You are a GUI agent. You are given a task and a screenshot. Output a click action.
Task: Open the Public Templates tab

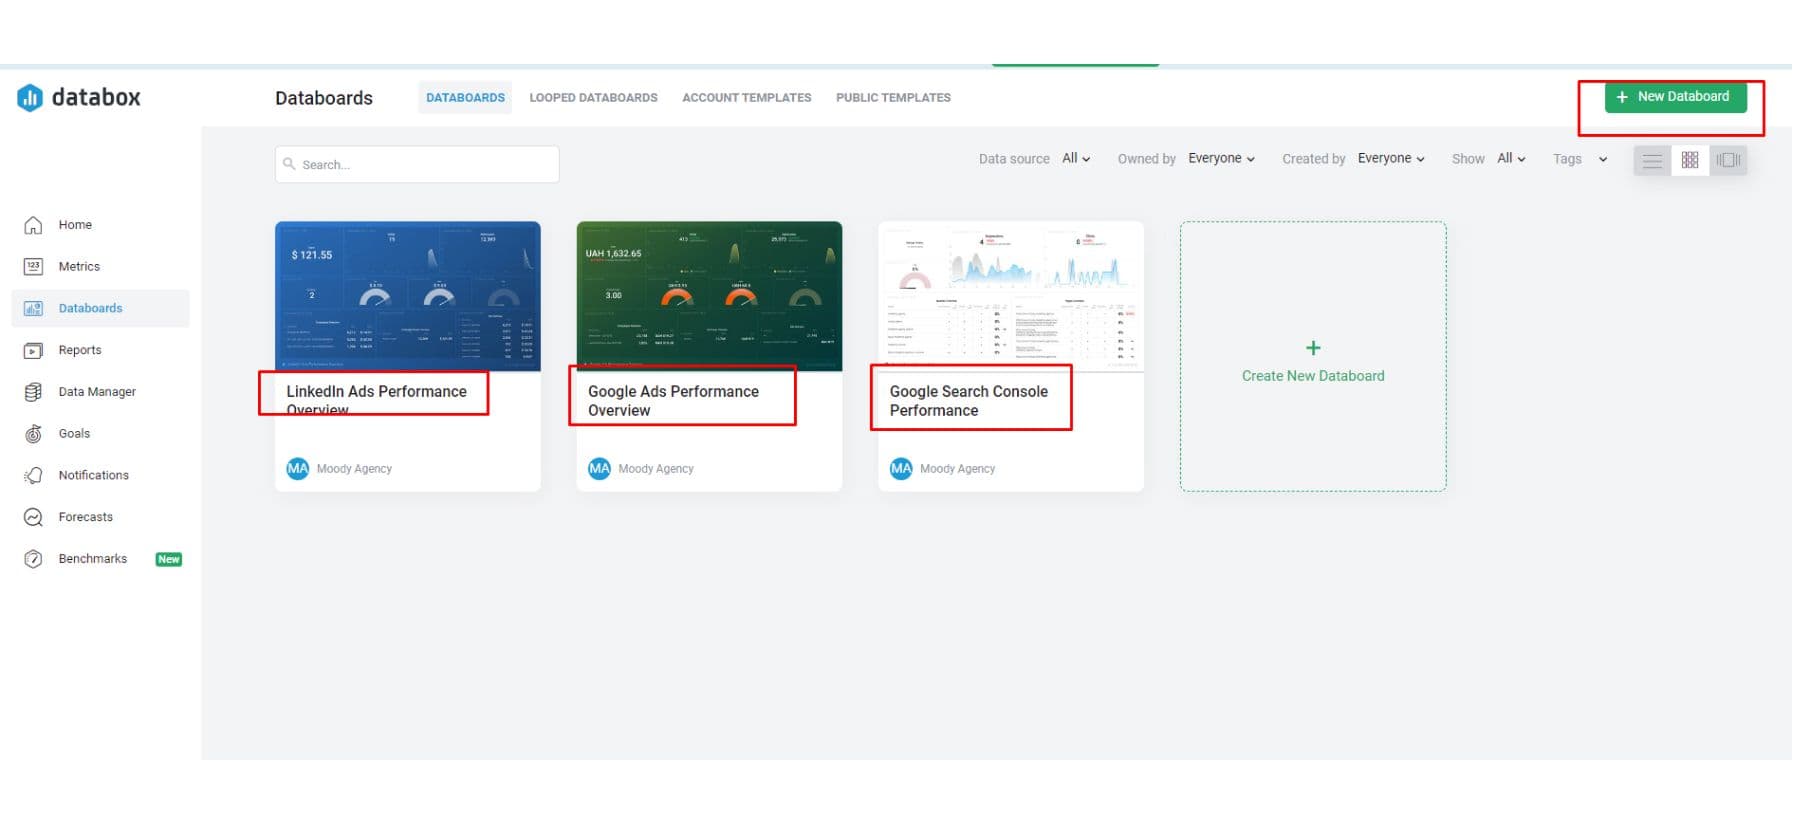pyautogui.click(x=893, y=98)
